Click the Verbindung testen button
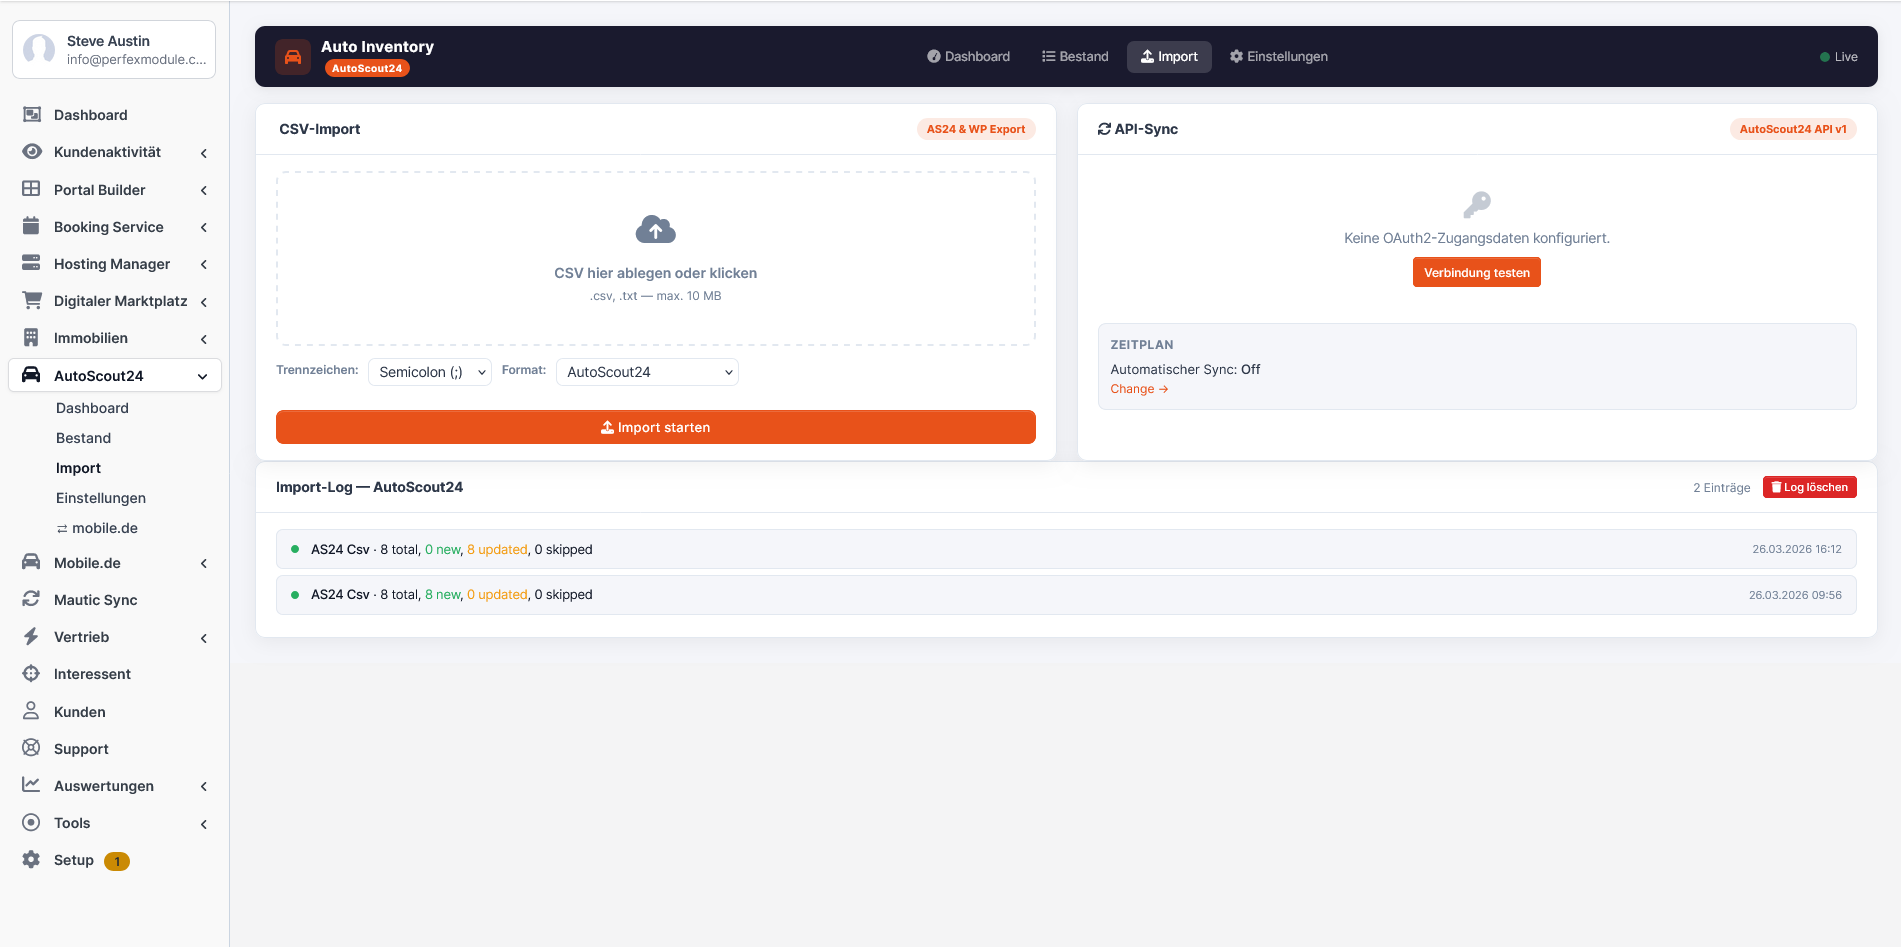1901x947 pixels. pos(1476,273)
